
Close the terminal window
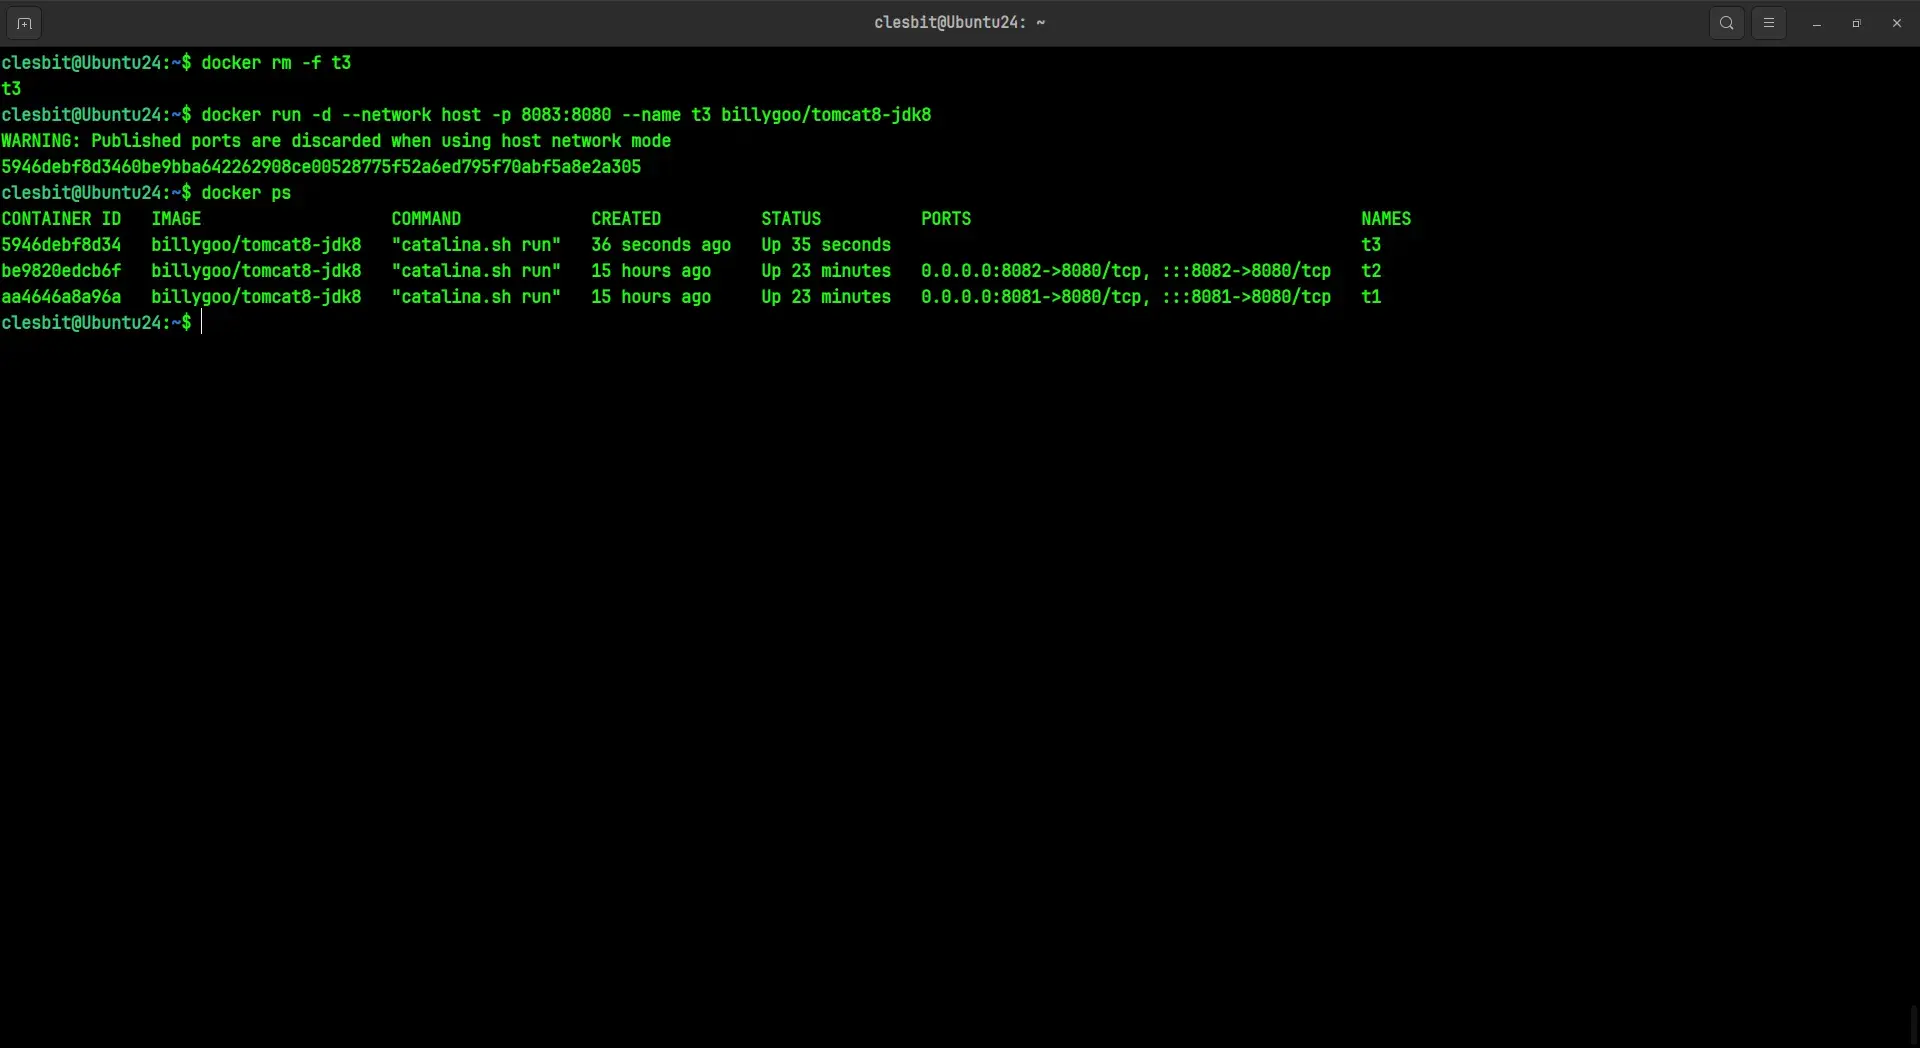tap(1897, 23)
